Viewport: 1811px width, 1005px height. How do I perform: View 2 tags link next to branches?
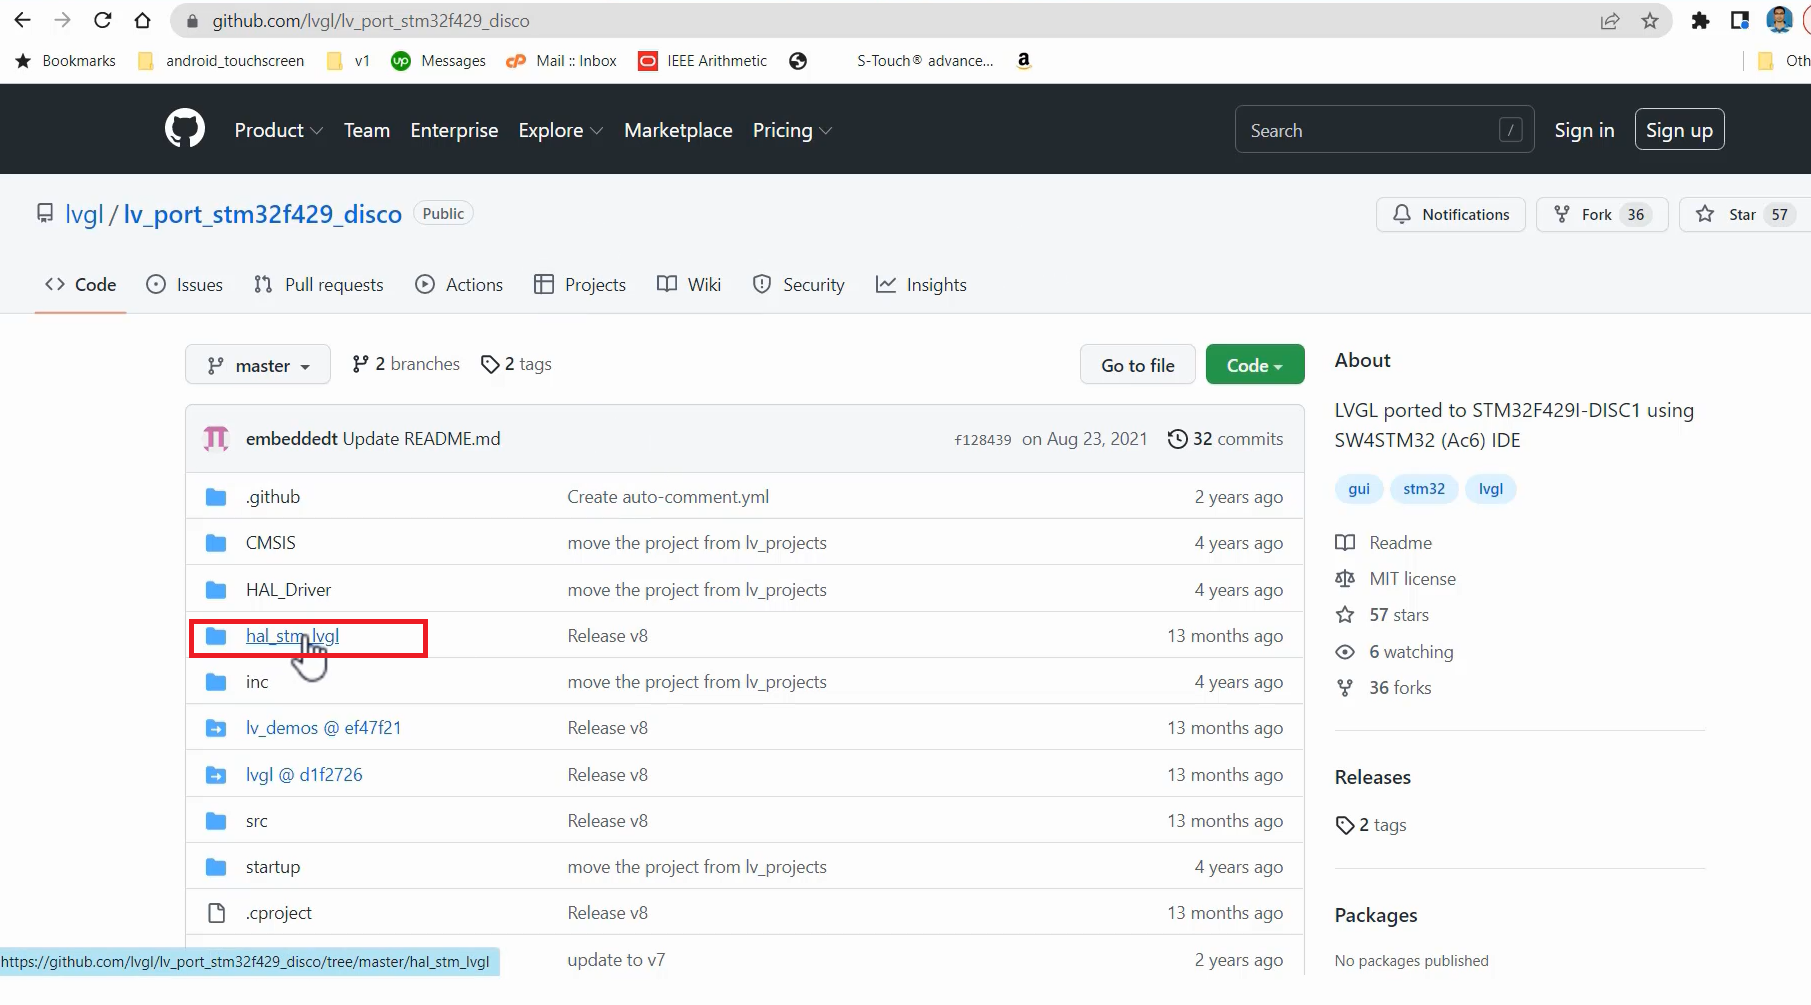[516, 364]
